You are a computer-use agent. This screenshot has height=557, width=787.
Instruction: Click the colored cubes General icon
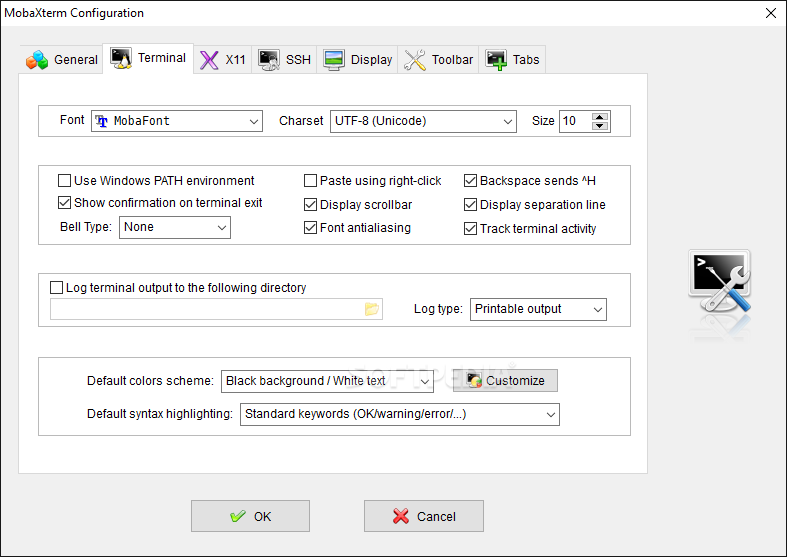[37, 60]
